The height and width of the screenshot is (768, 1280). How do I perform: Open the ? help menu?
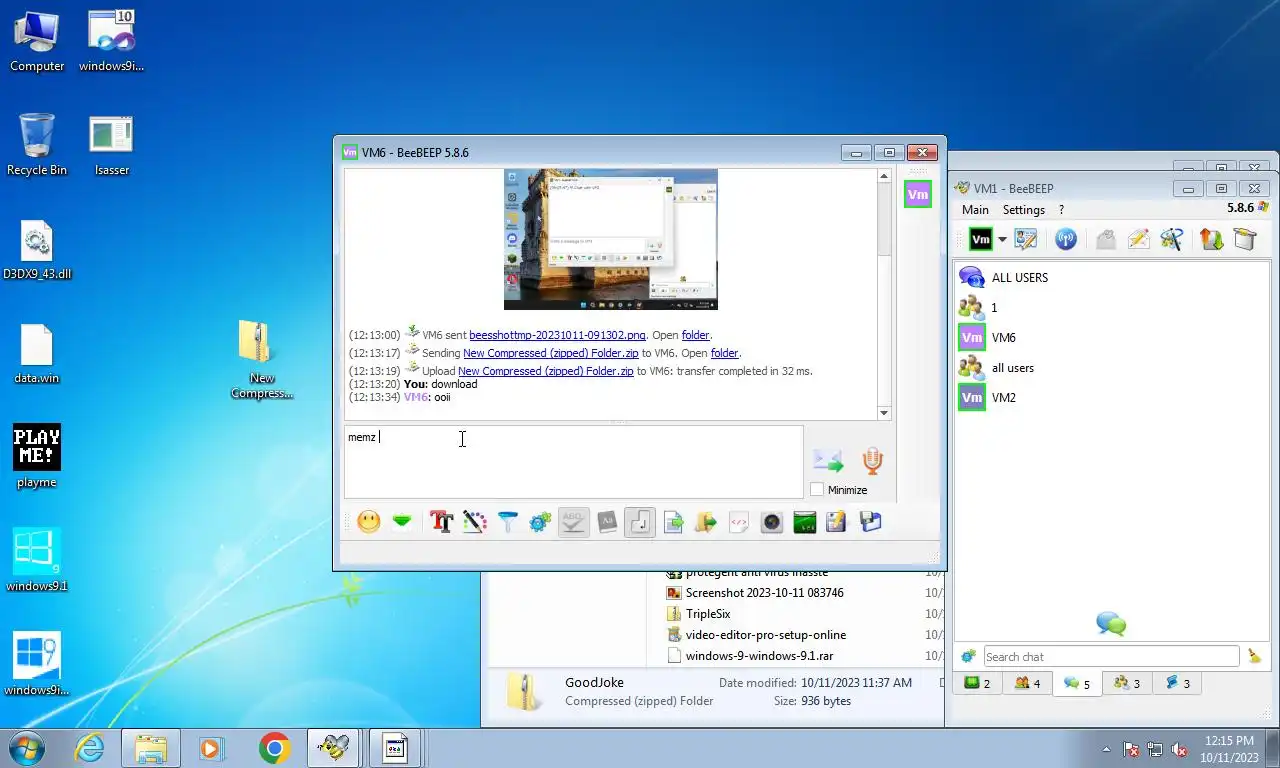click(1061, 210)
